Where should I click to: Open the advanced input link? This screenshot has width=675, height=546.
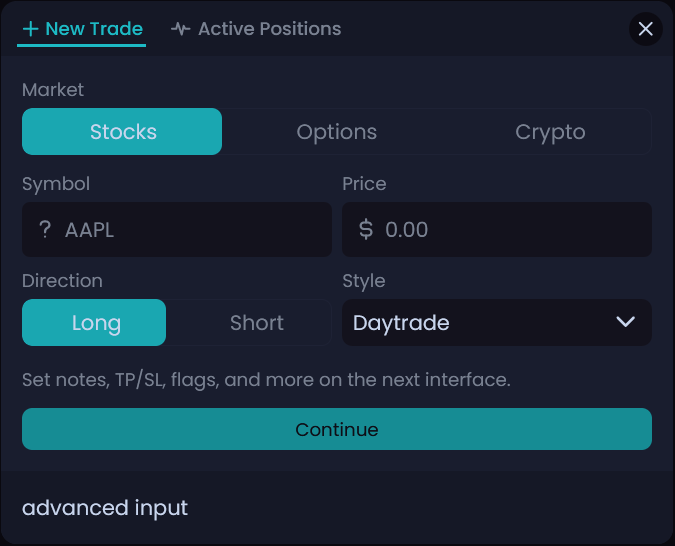point(105,508)
